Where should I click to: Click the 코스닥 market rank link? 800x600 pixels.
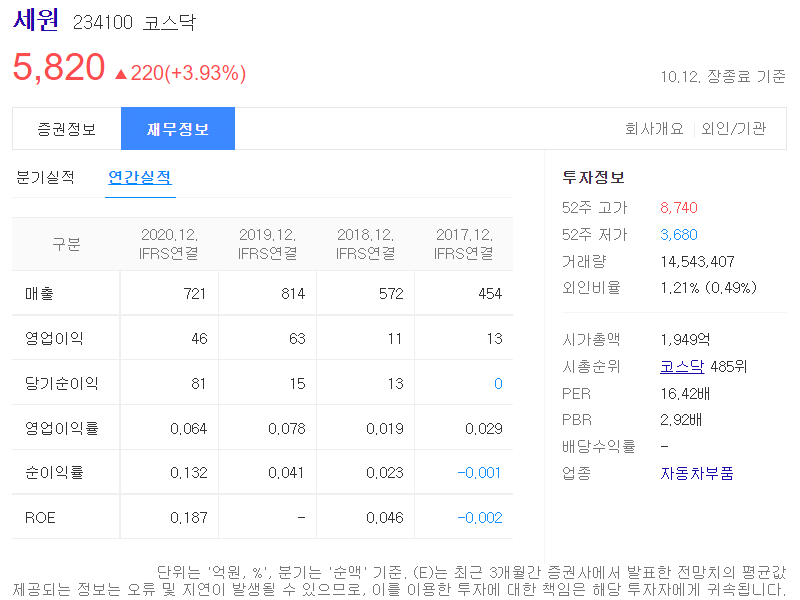(682, 366)
